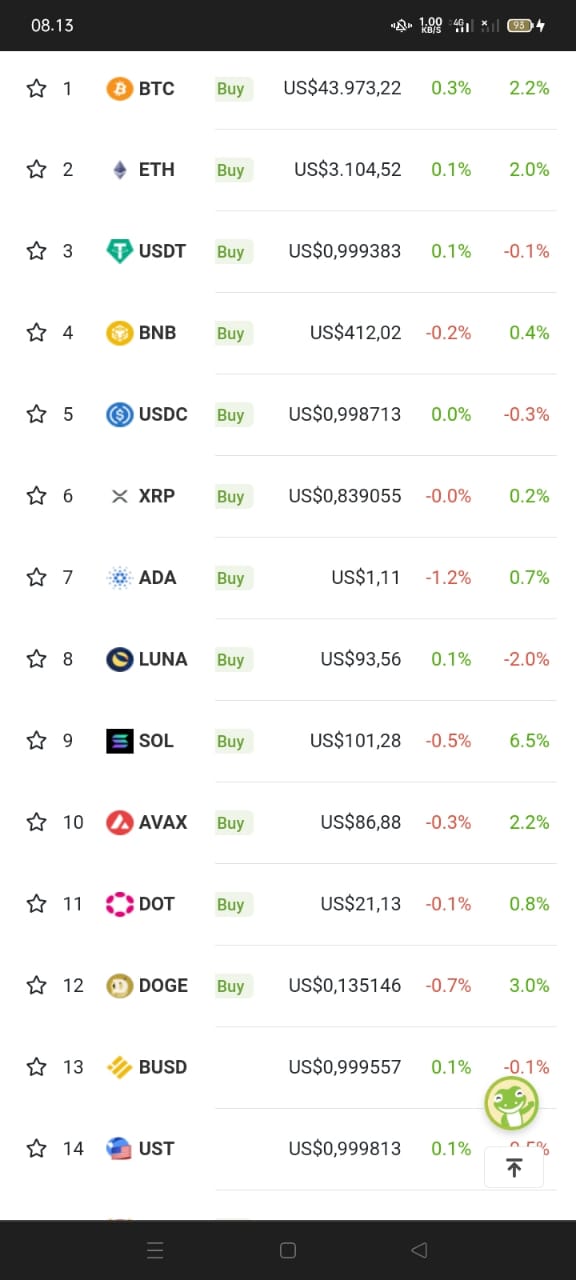This screenshot has height=1280, width=576.
Task: Open the green gecko mascot chat icon
Action: [x=511, y=1103]
